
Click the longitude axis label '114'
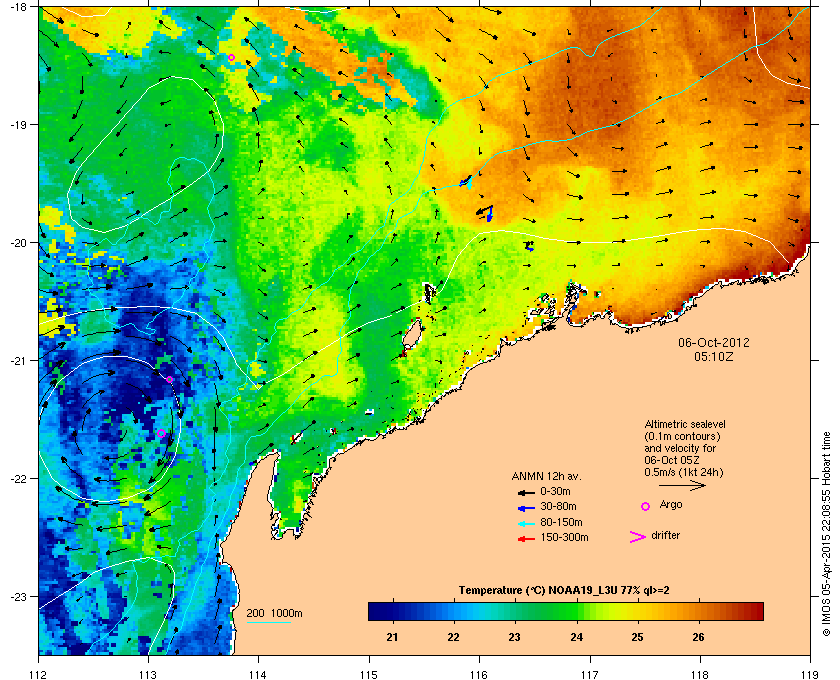(259, 674)
